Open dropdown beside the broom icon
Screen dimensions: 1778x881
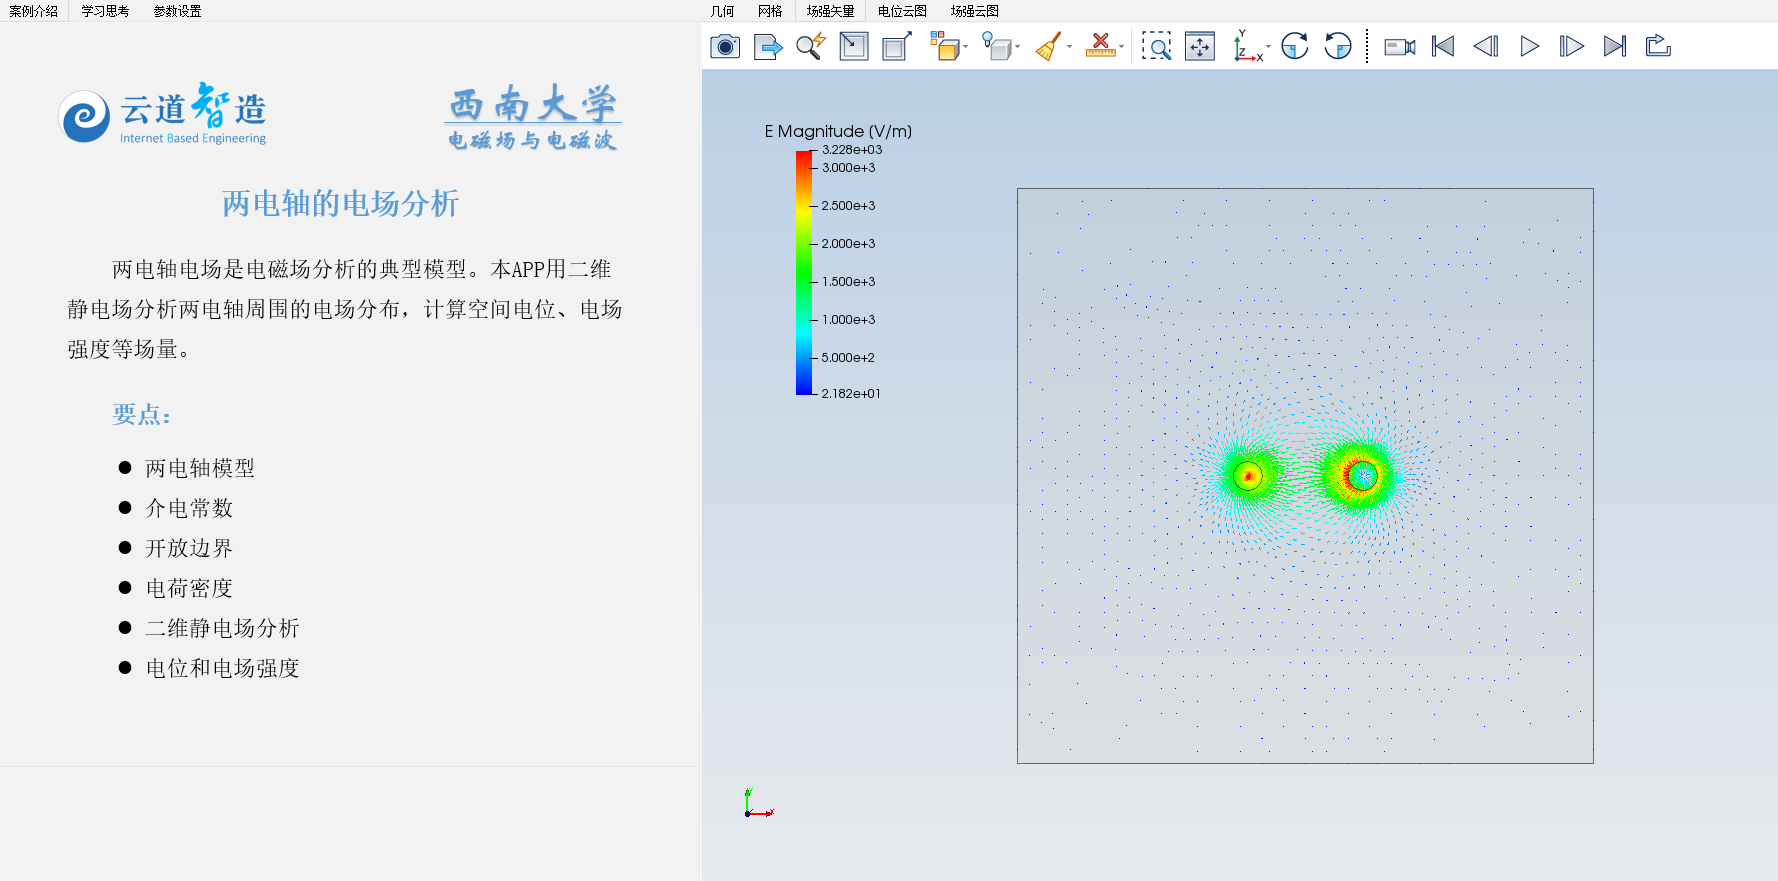pos(1070,47)
